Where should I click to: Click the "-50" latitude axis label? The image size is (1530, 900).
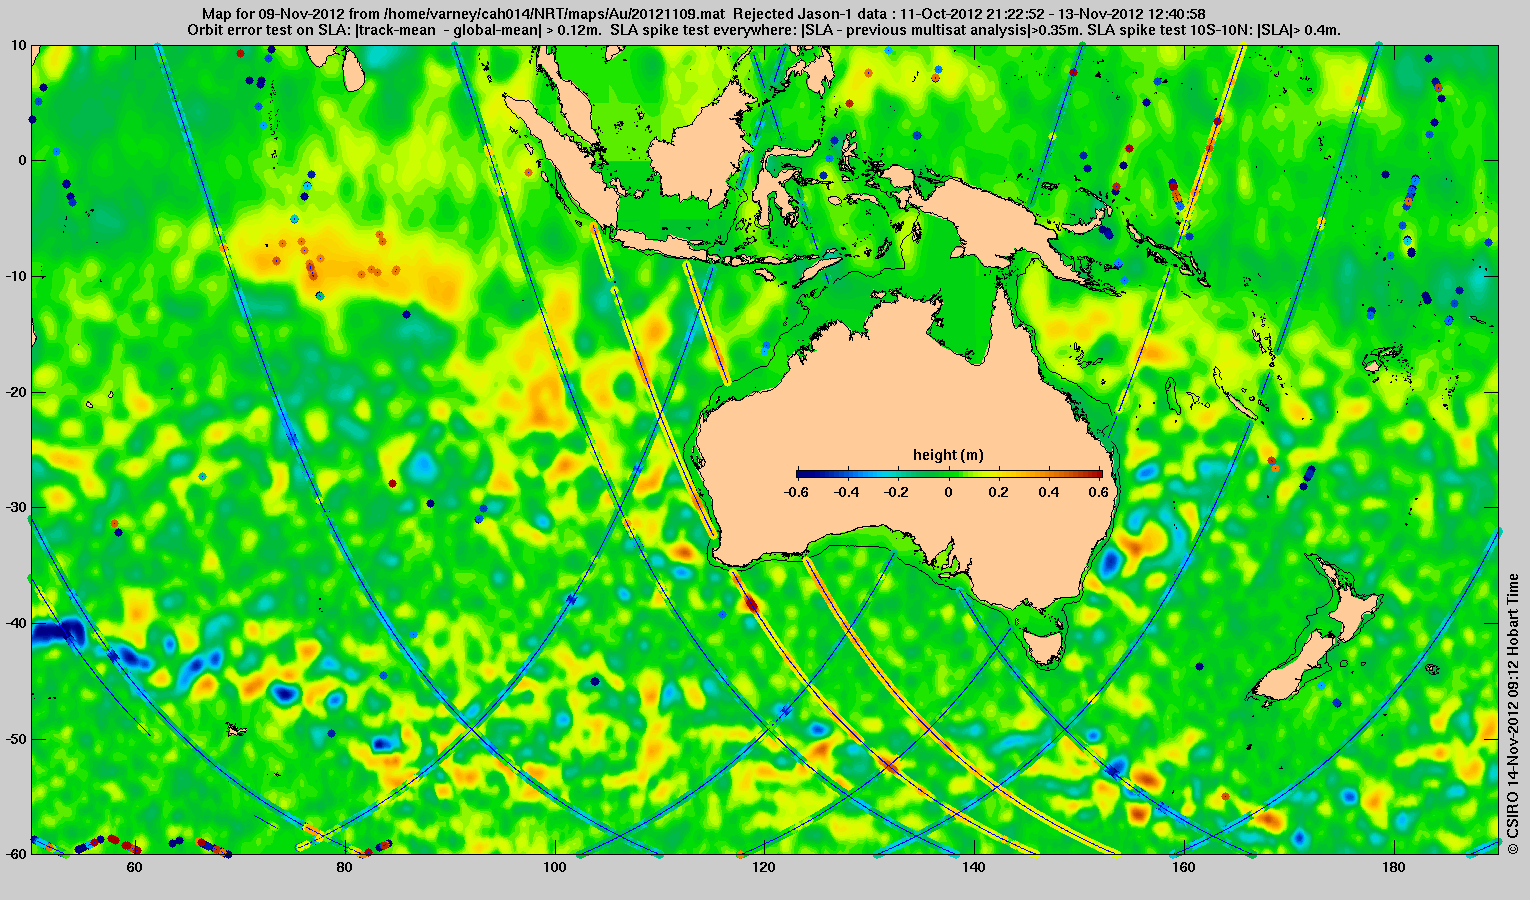point(15,739)
